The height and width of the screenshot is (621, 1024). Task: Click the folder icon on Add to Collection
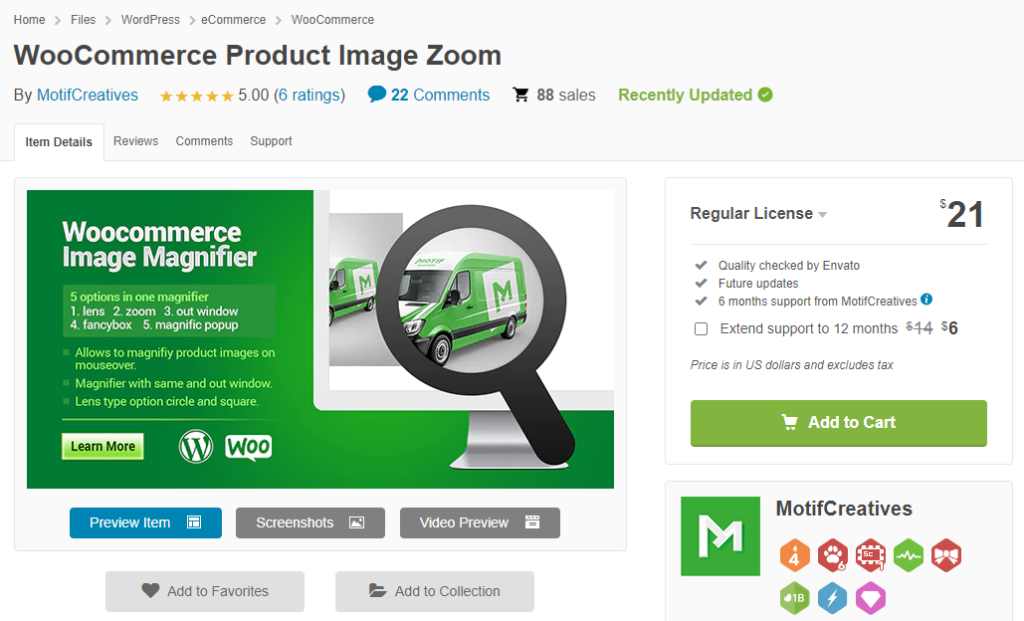click(x=377, y=590)
